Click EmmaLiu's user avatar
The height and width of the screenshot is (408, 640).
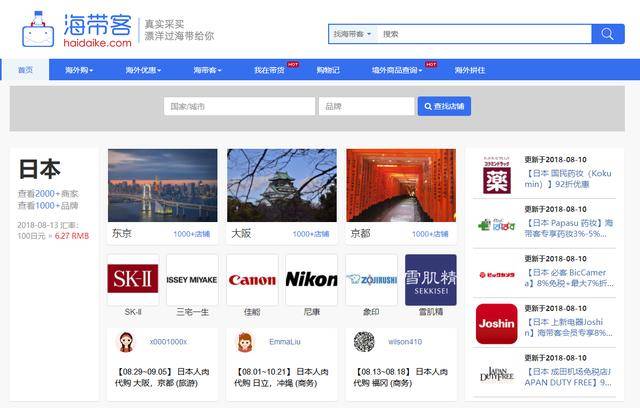(245, 342)
